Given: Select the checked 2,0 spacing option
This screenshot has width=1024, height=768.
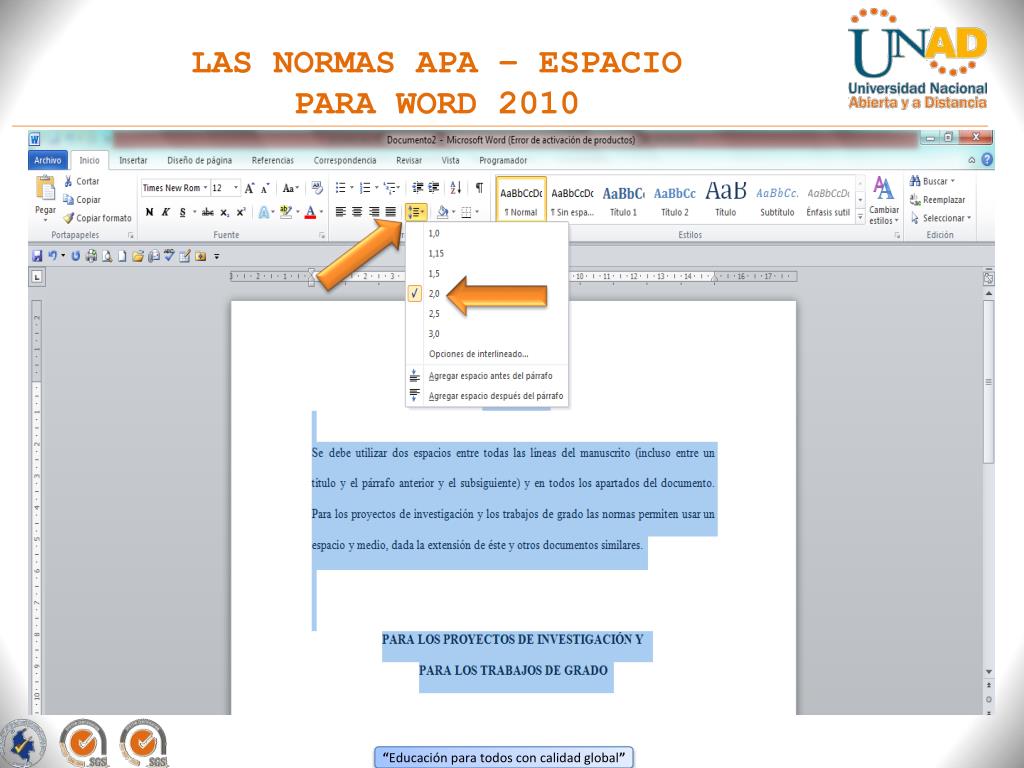Looking at the screenshot, I should (x=487, y=294).
